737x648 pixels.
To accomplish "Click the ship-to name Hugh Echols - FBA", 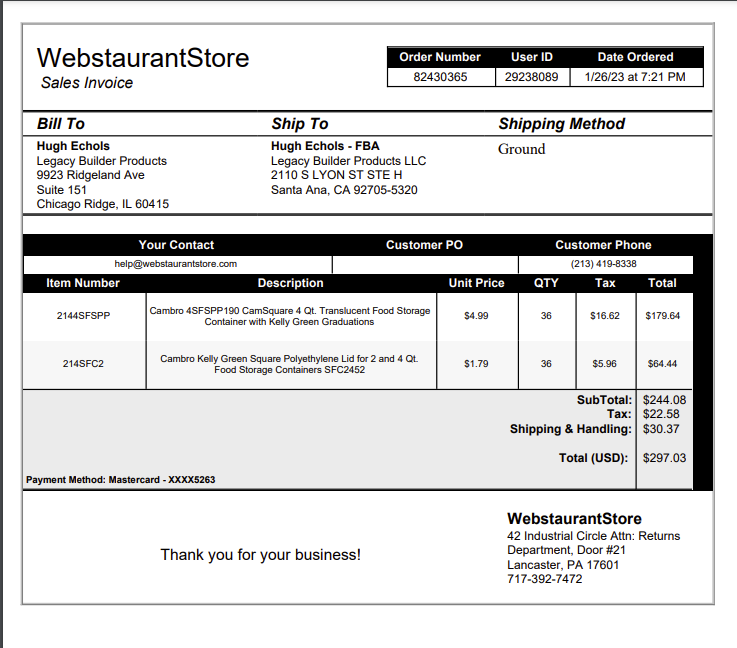I will tap(325, 146).
